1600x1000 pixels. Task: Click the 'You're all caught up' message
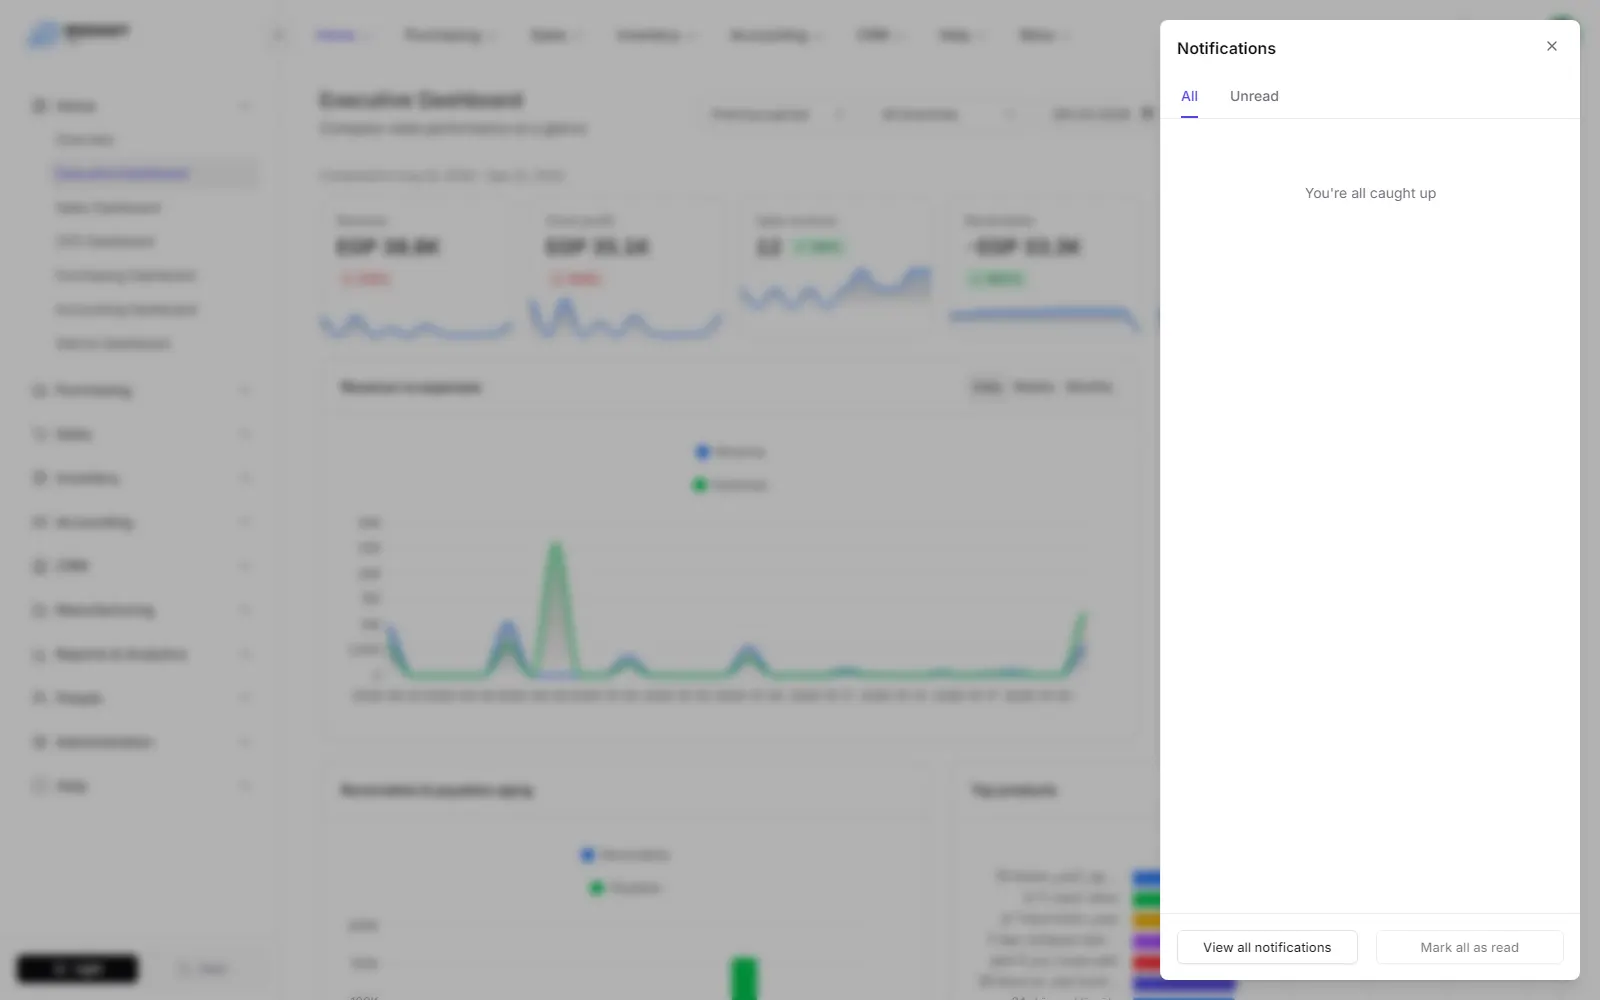[x=1370, y=193]
